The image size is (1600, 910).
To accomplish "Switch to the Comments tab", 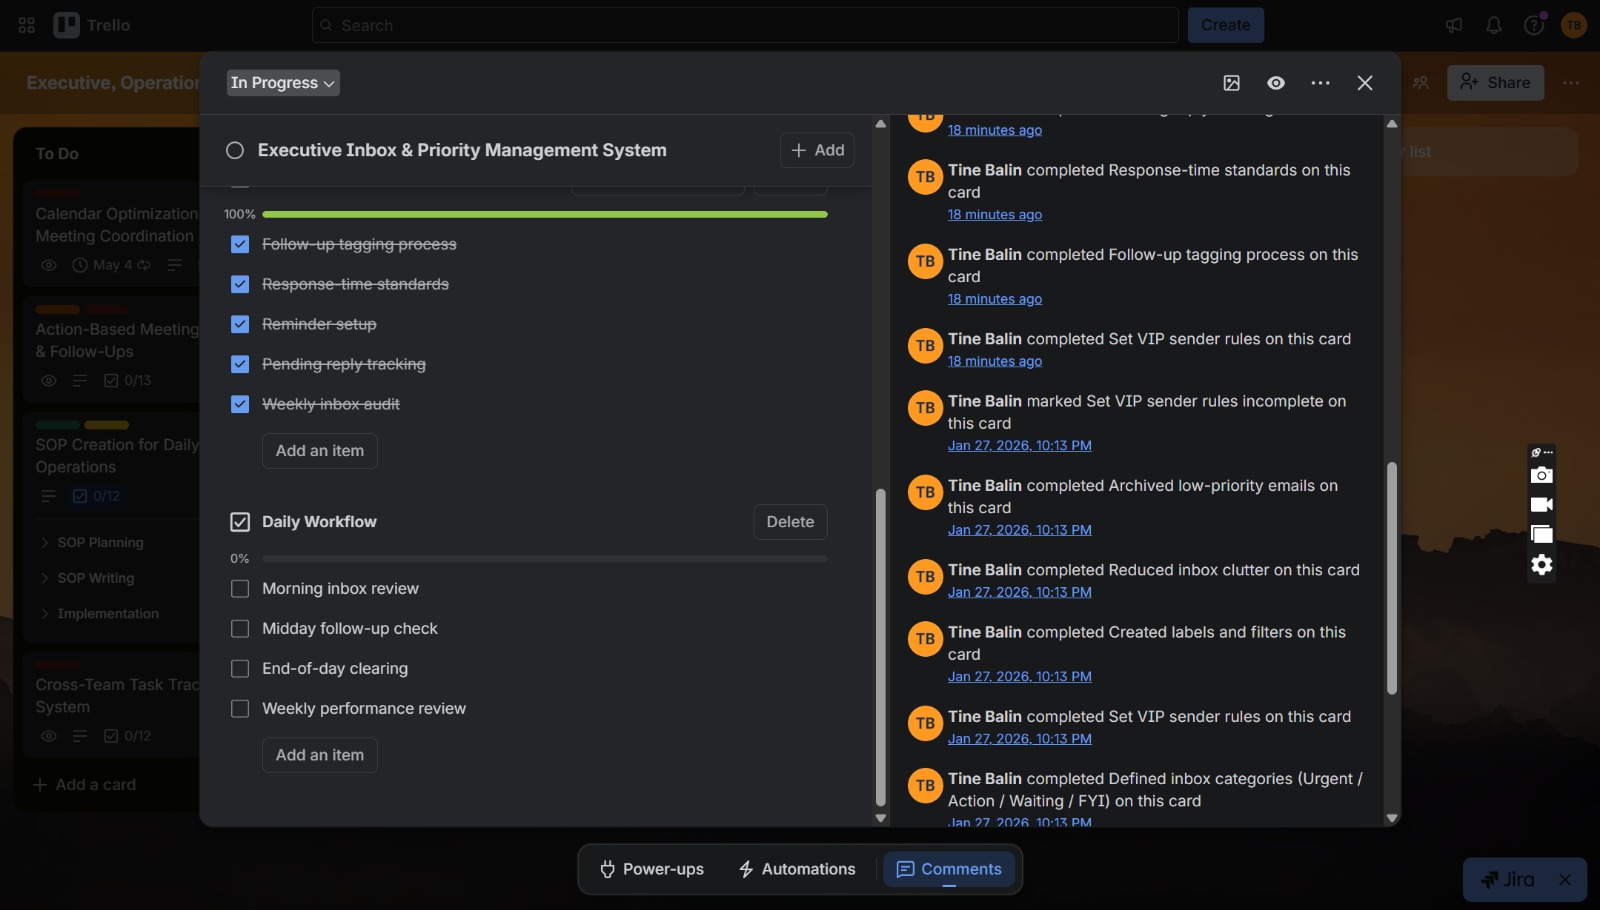I will click(x=949, y=869).
